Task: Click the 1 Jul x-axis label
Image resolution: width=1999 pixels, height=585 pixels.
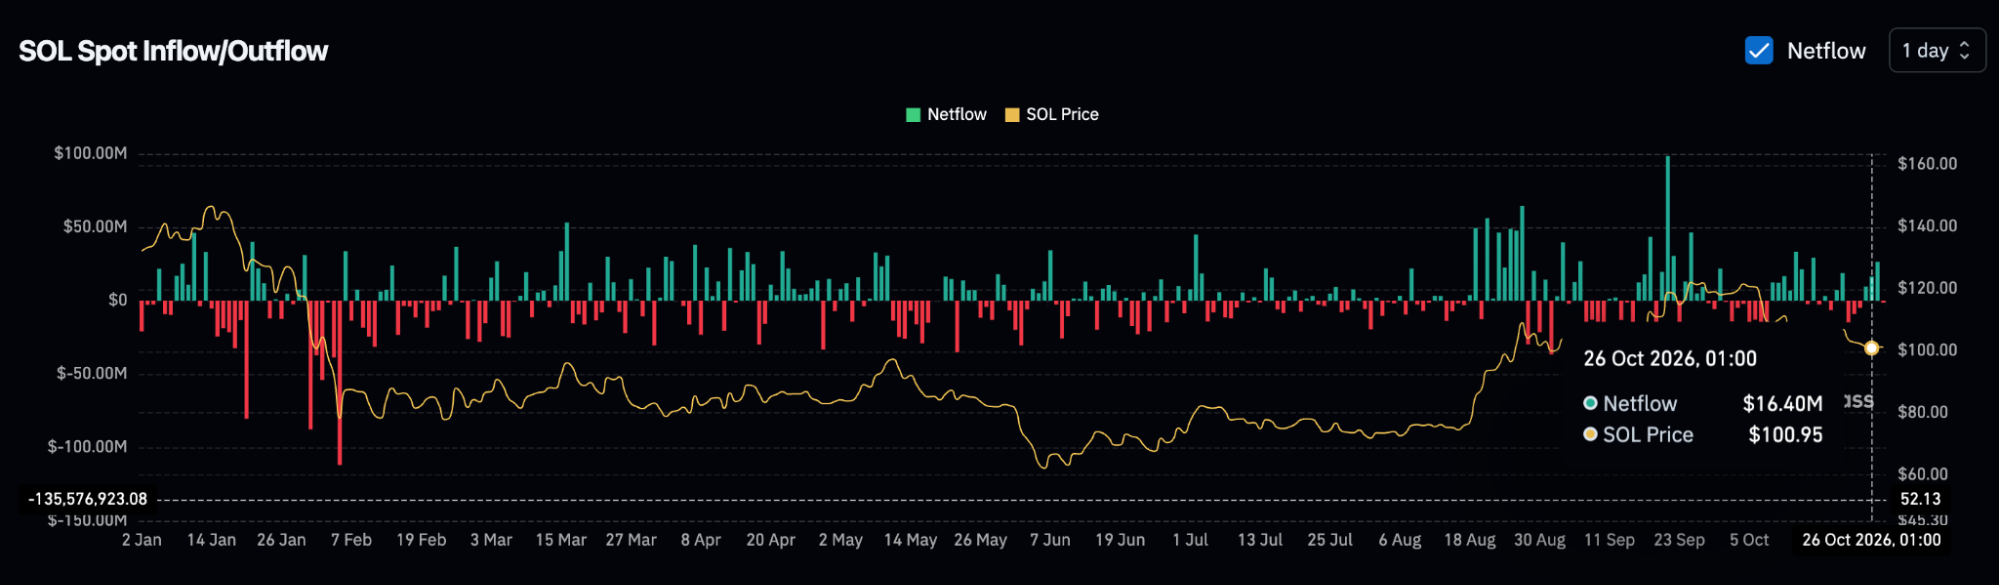Action: (x=1190, y=540)
